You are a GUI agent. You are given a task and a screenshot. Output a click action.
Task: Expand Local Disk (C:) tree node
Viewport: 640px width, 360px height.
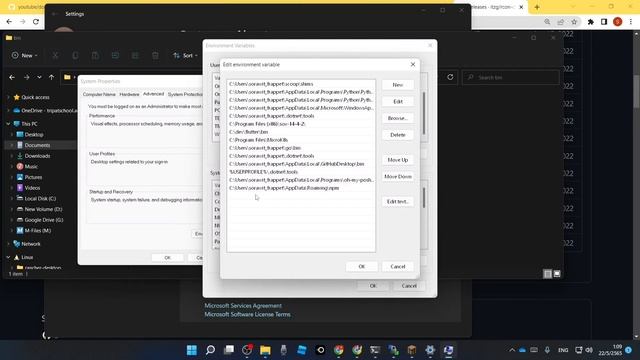pyautogui.click(x=12, y=198)
